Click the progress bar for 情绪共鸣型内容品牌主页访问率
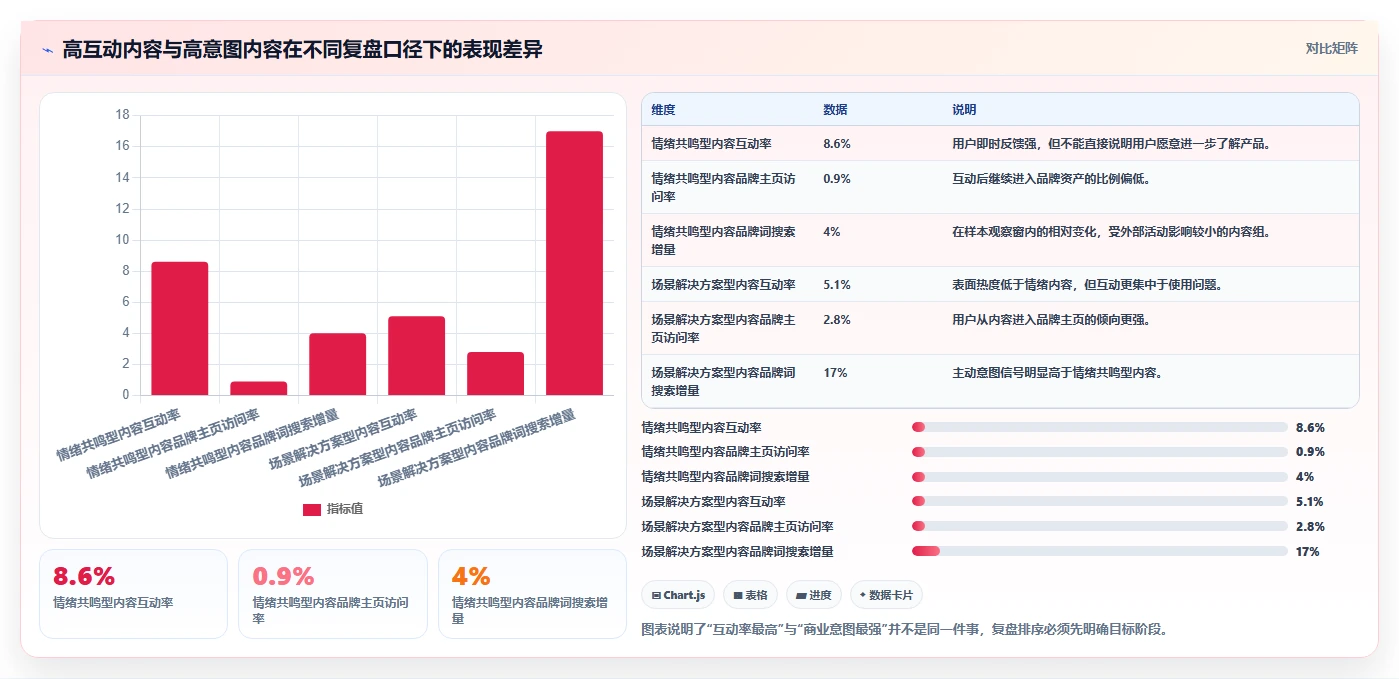Screen dimensions: 1399x679 [x=1100, y=452]
